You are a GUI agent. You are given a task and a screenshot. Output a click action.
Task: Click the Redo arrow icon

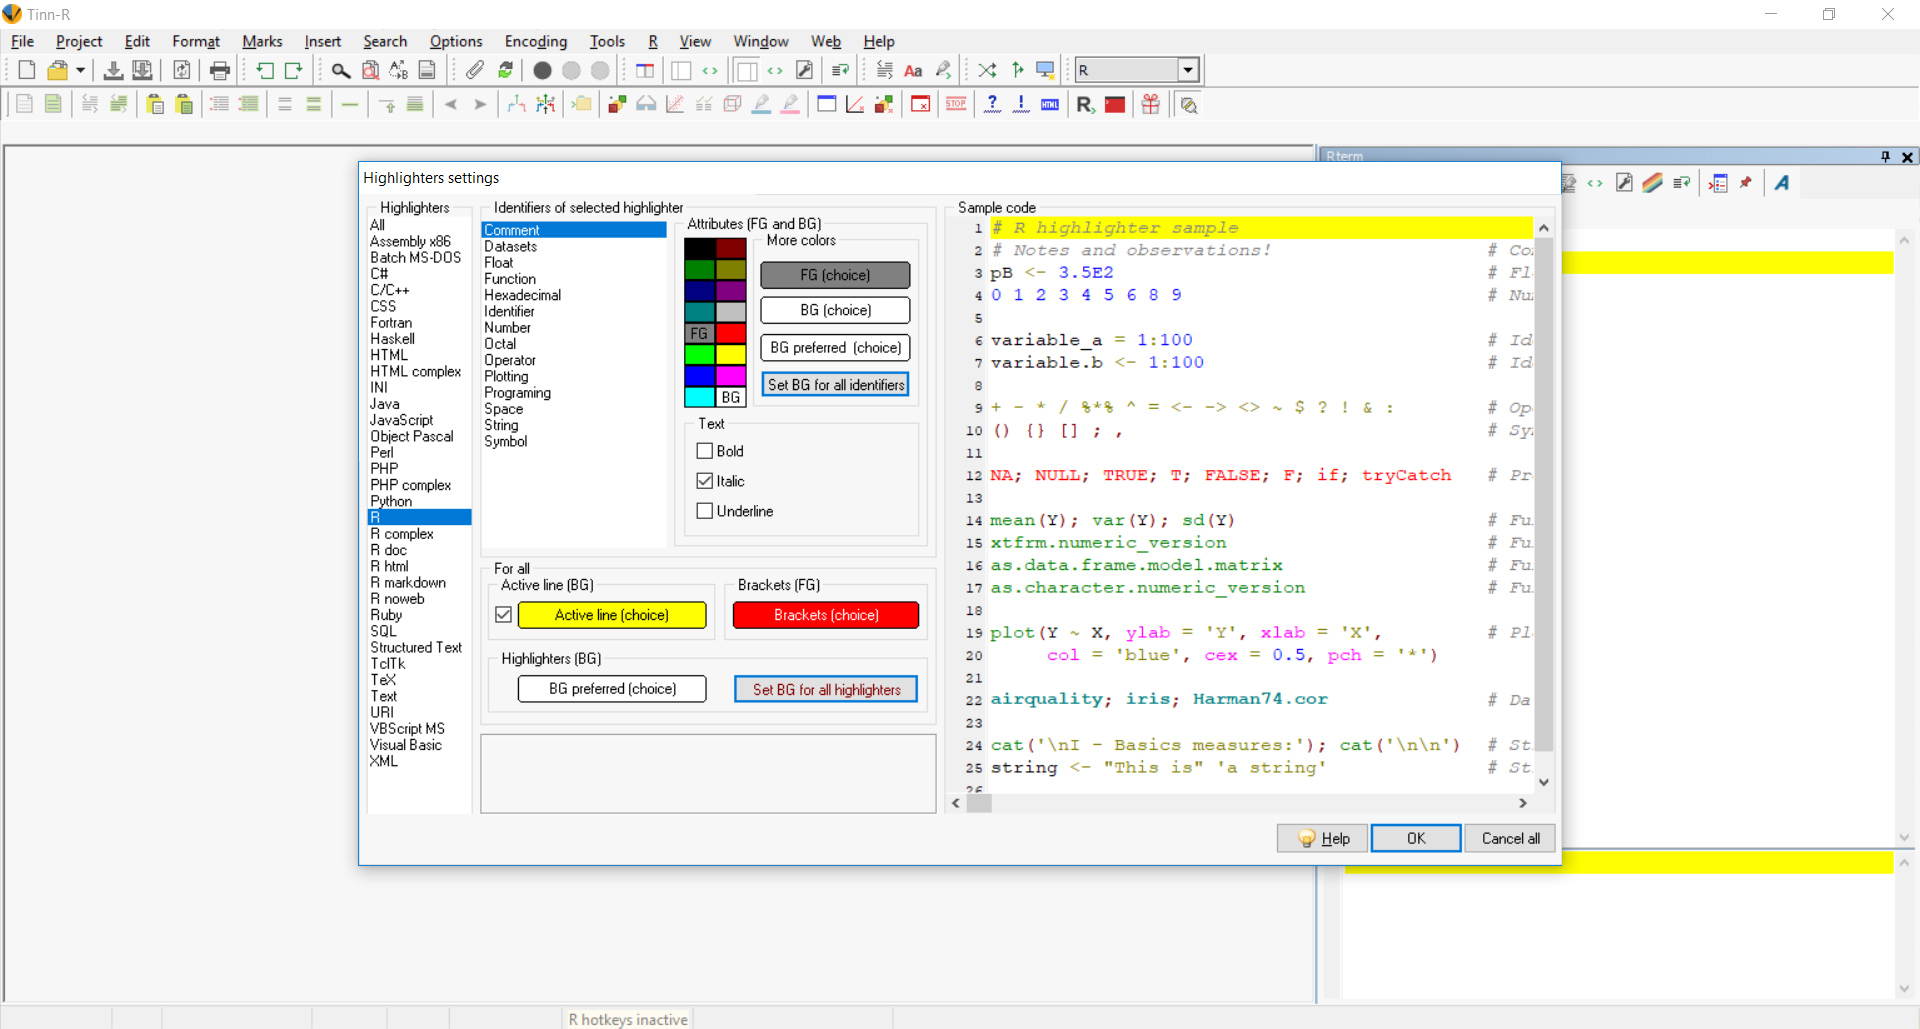pyautogui.click(x=294, y=70)
